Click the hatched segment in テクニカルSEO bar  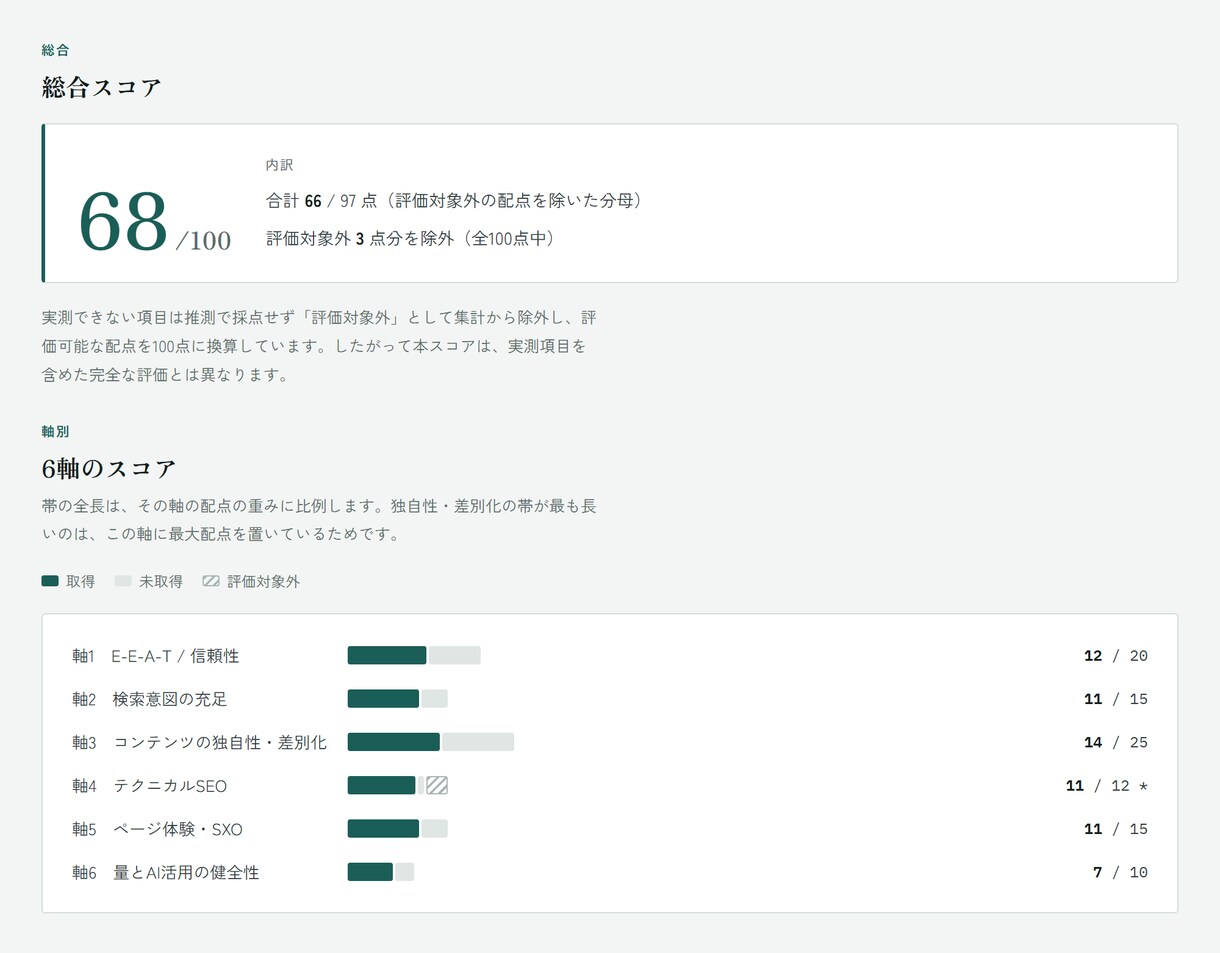(437, 786)
